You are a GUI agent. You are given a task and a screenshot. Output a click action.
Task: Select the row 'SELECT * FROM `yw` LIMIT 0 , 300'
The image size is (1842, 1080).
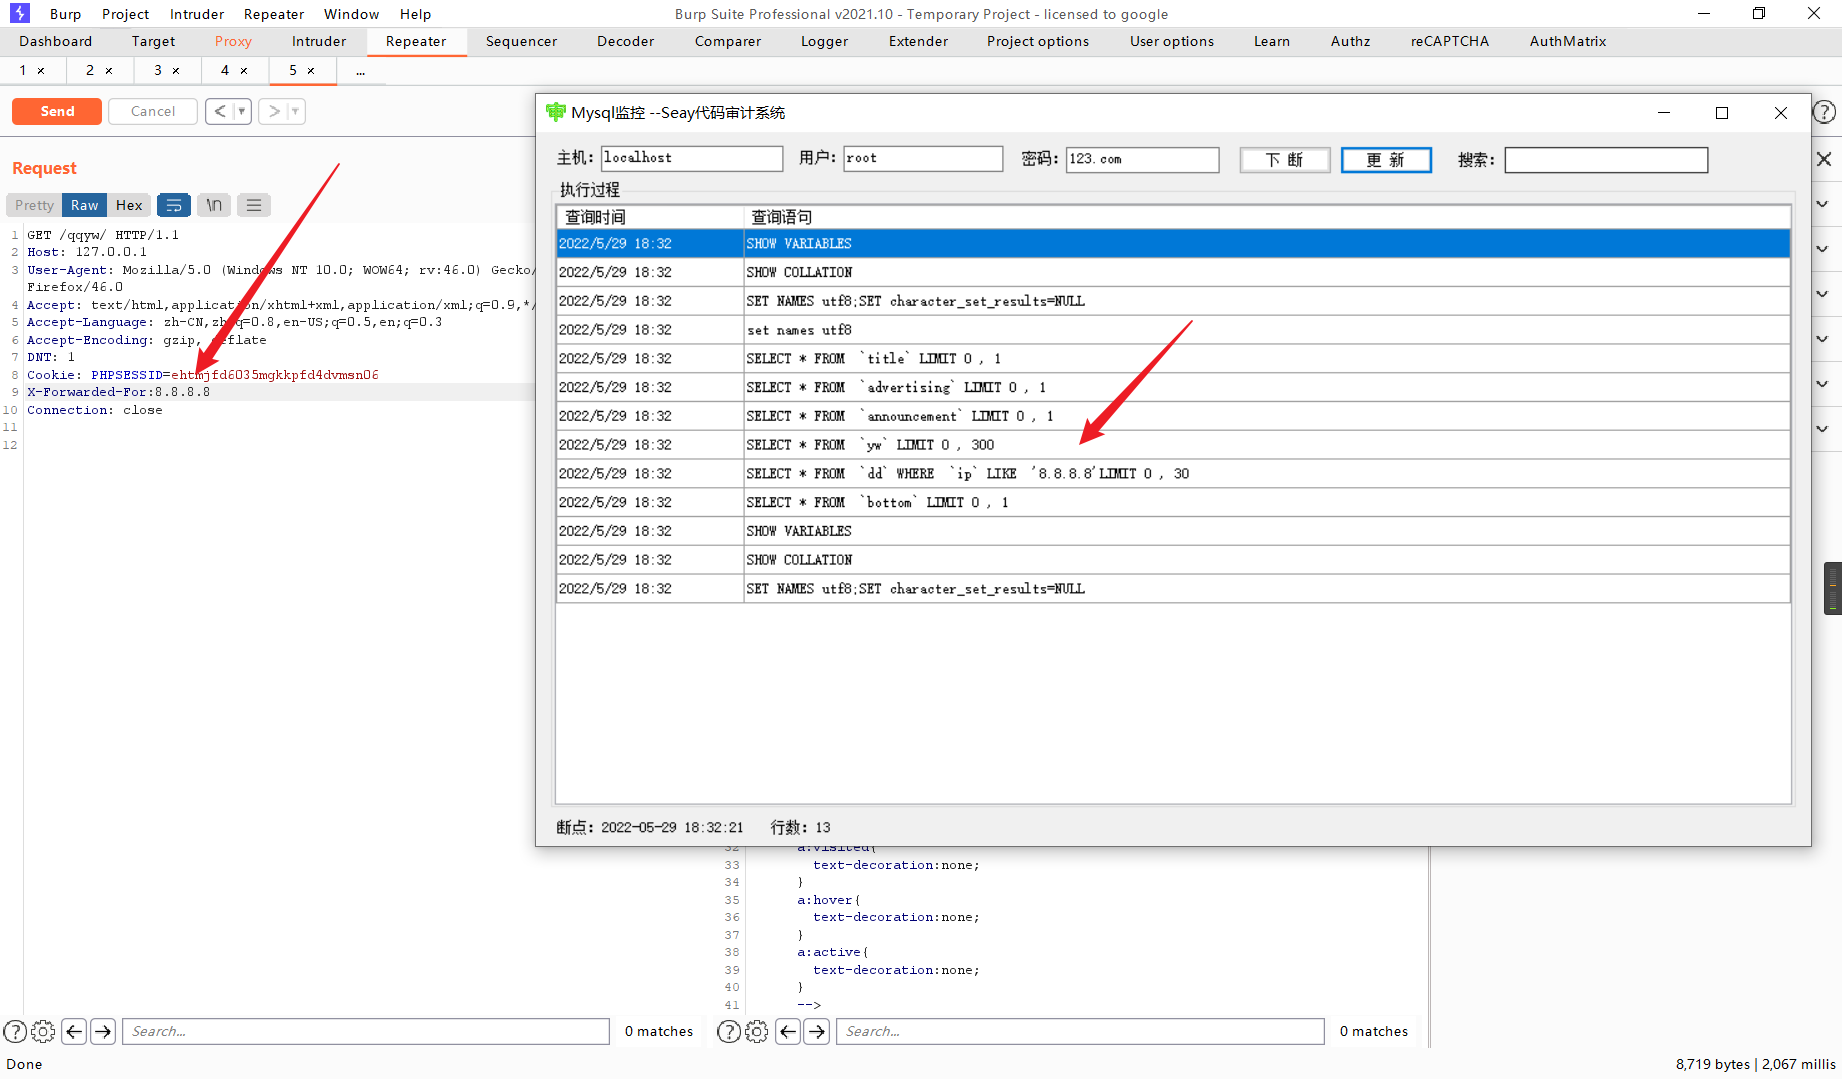click(x=1173, y=445)
